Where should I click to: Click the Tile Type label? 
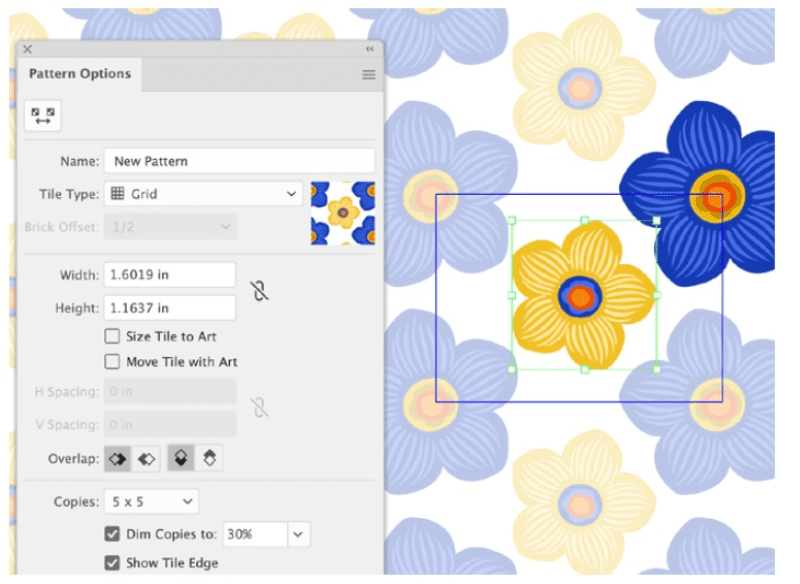point(69,194)
